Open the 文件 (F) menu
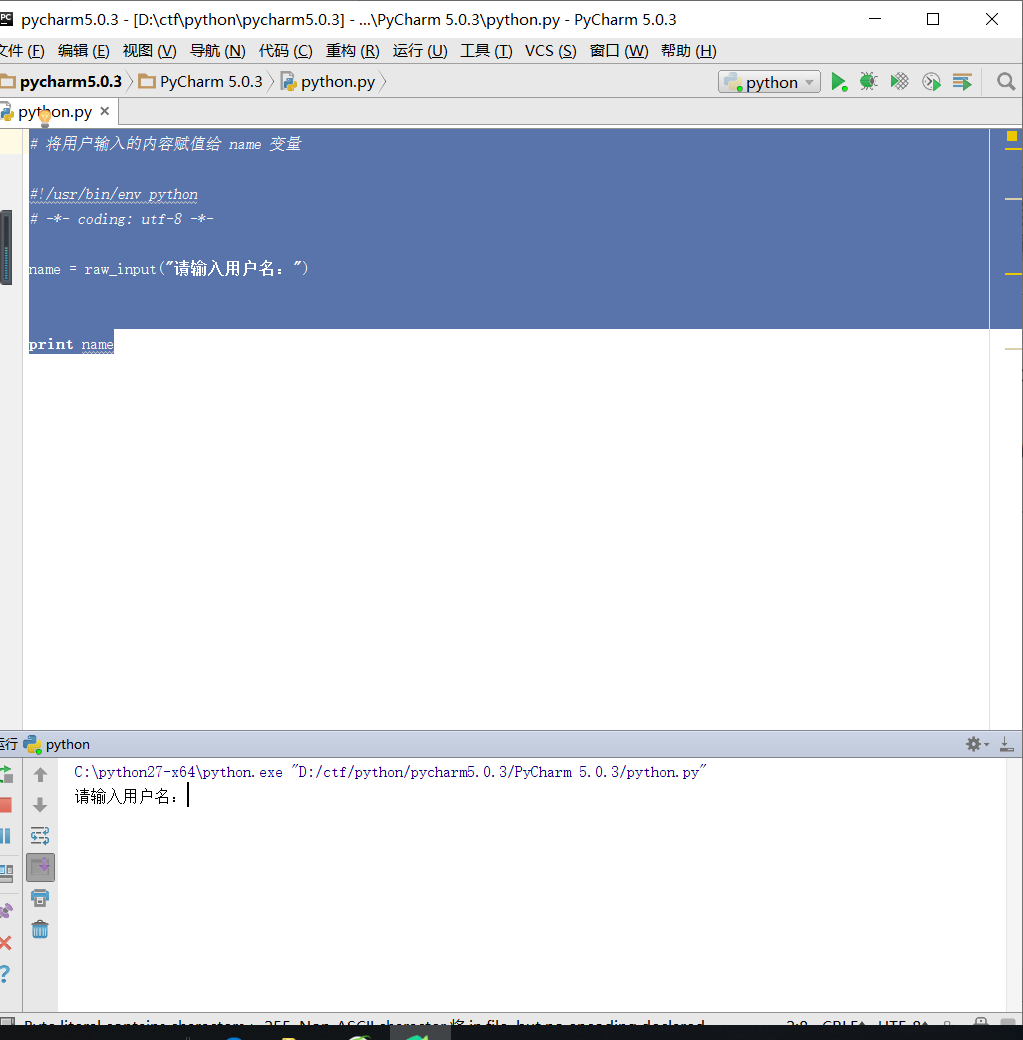Image resolution: width=1023 pixels, height=1040 pixels. click(22, 51)
